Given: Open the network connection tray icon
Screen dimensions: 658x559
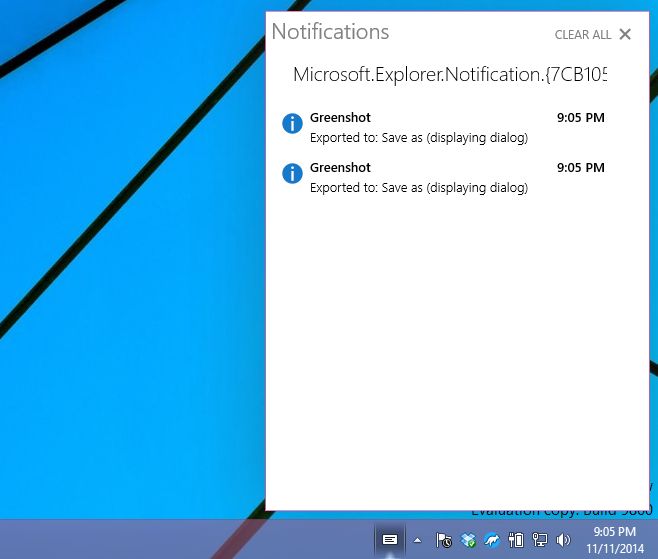Looking at the screenshot, I should (540, 541).
